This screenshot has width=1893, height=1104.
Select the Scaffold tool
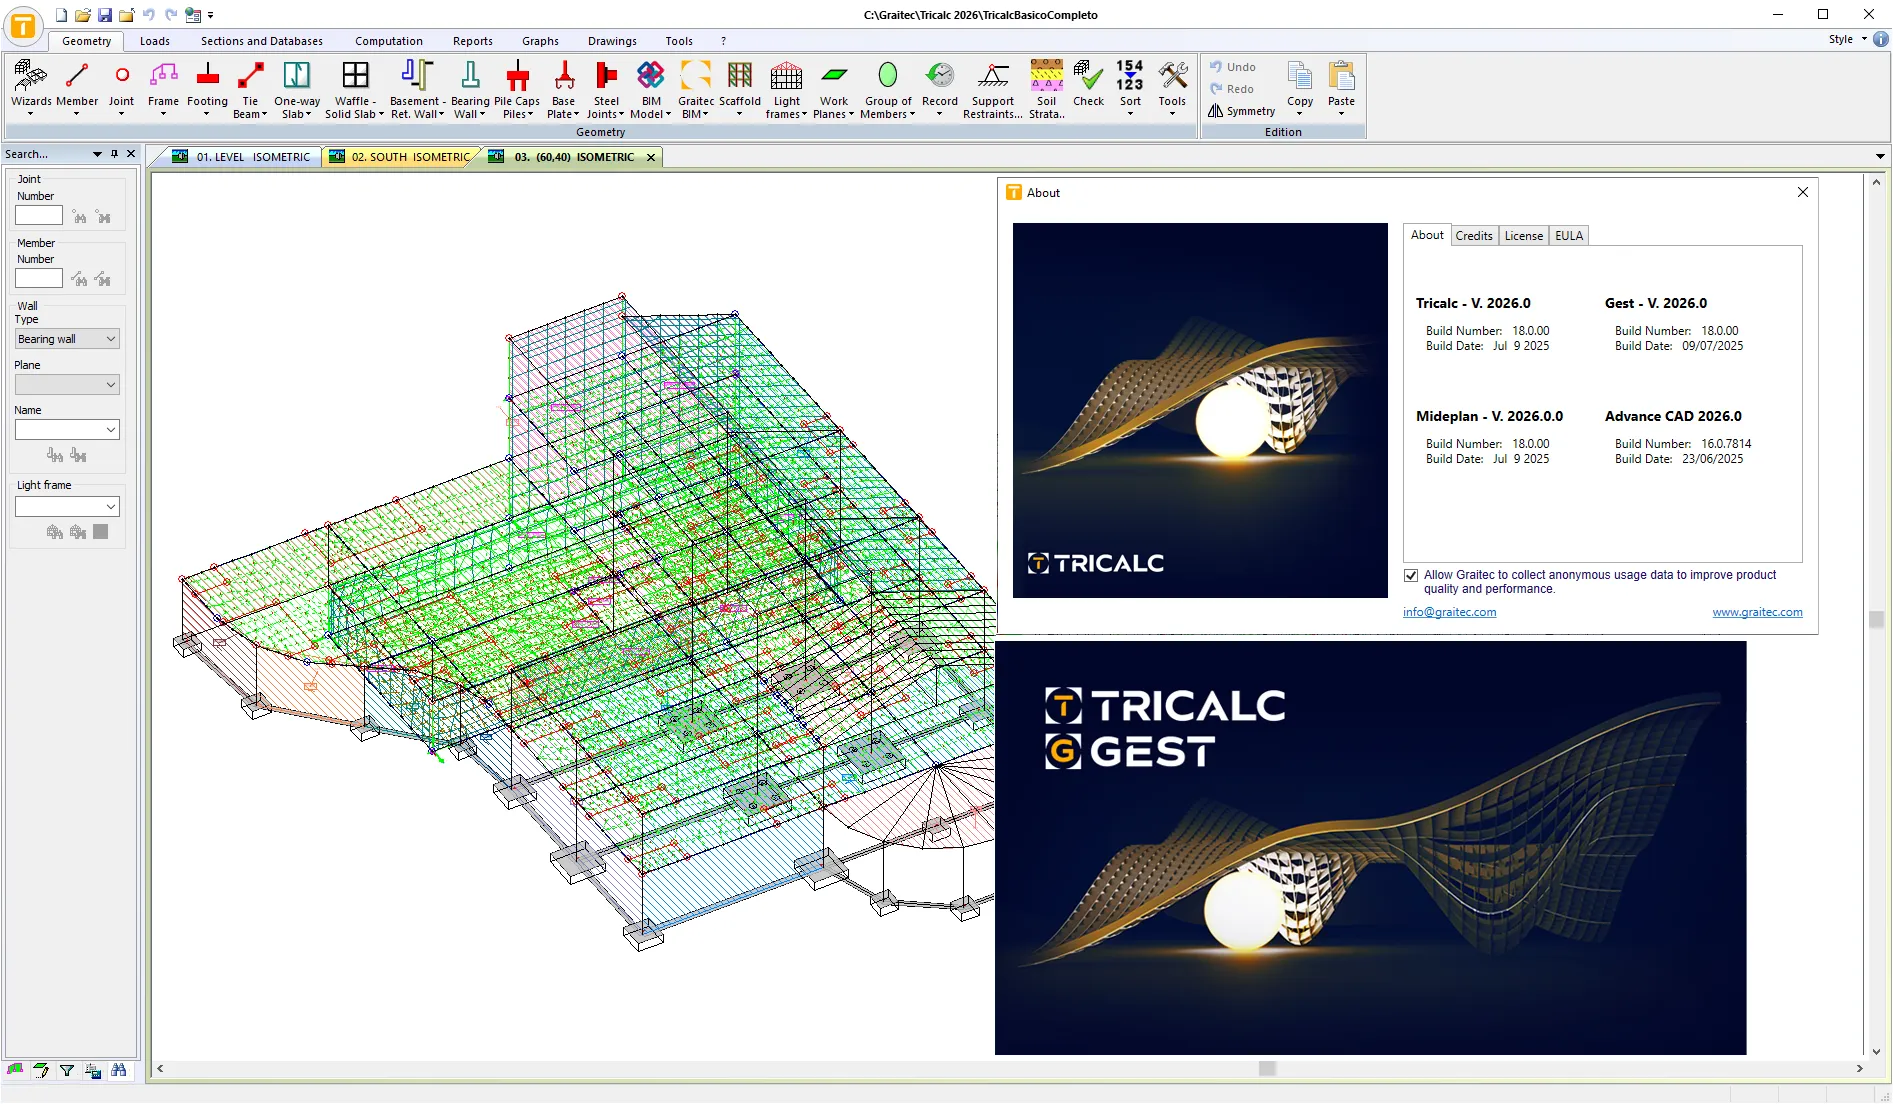[740, 88]
